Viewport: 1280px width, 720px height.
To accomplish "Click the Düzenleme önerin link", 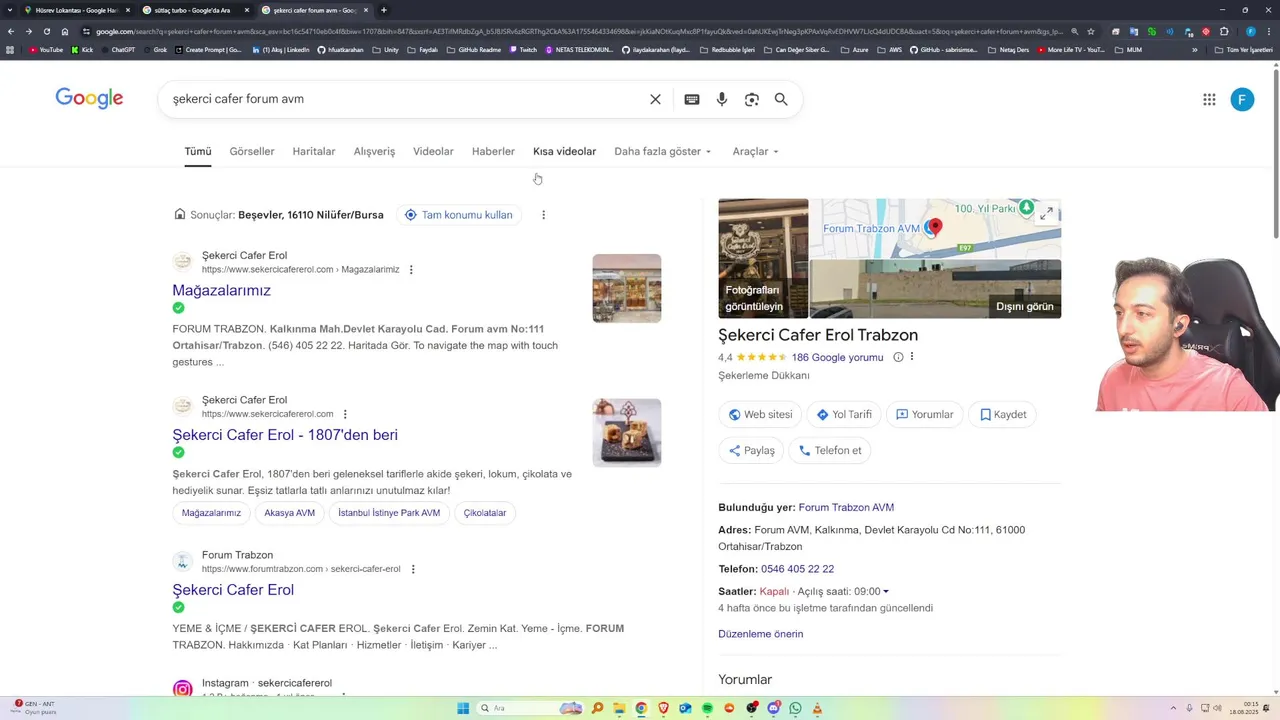I will point(760,634).
